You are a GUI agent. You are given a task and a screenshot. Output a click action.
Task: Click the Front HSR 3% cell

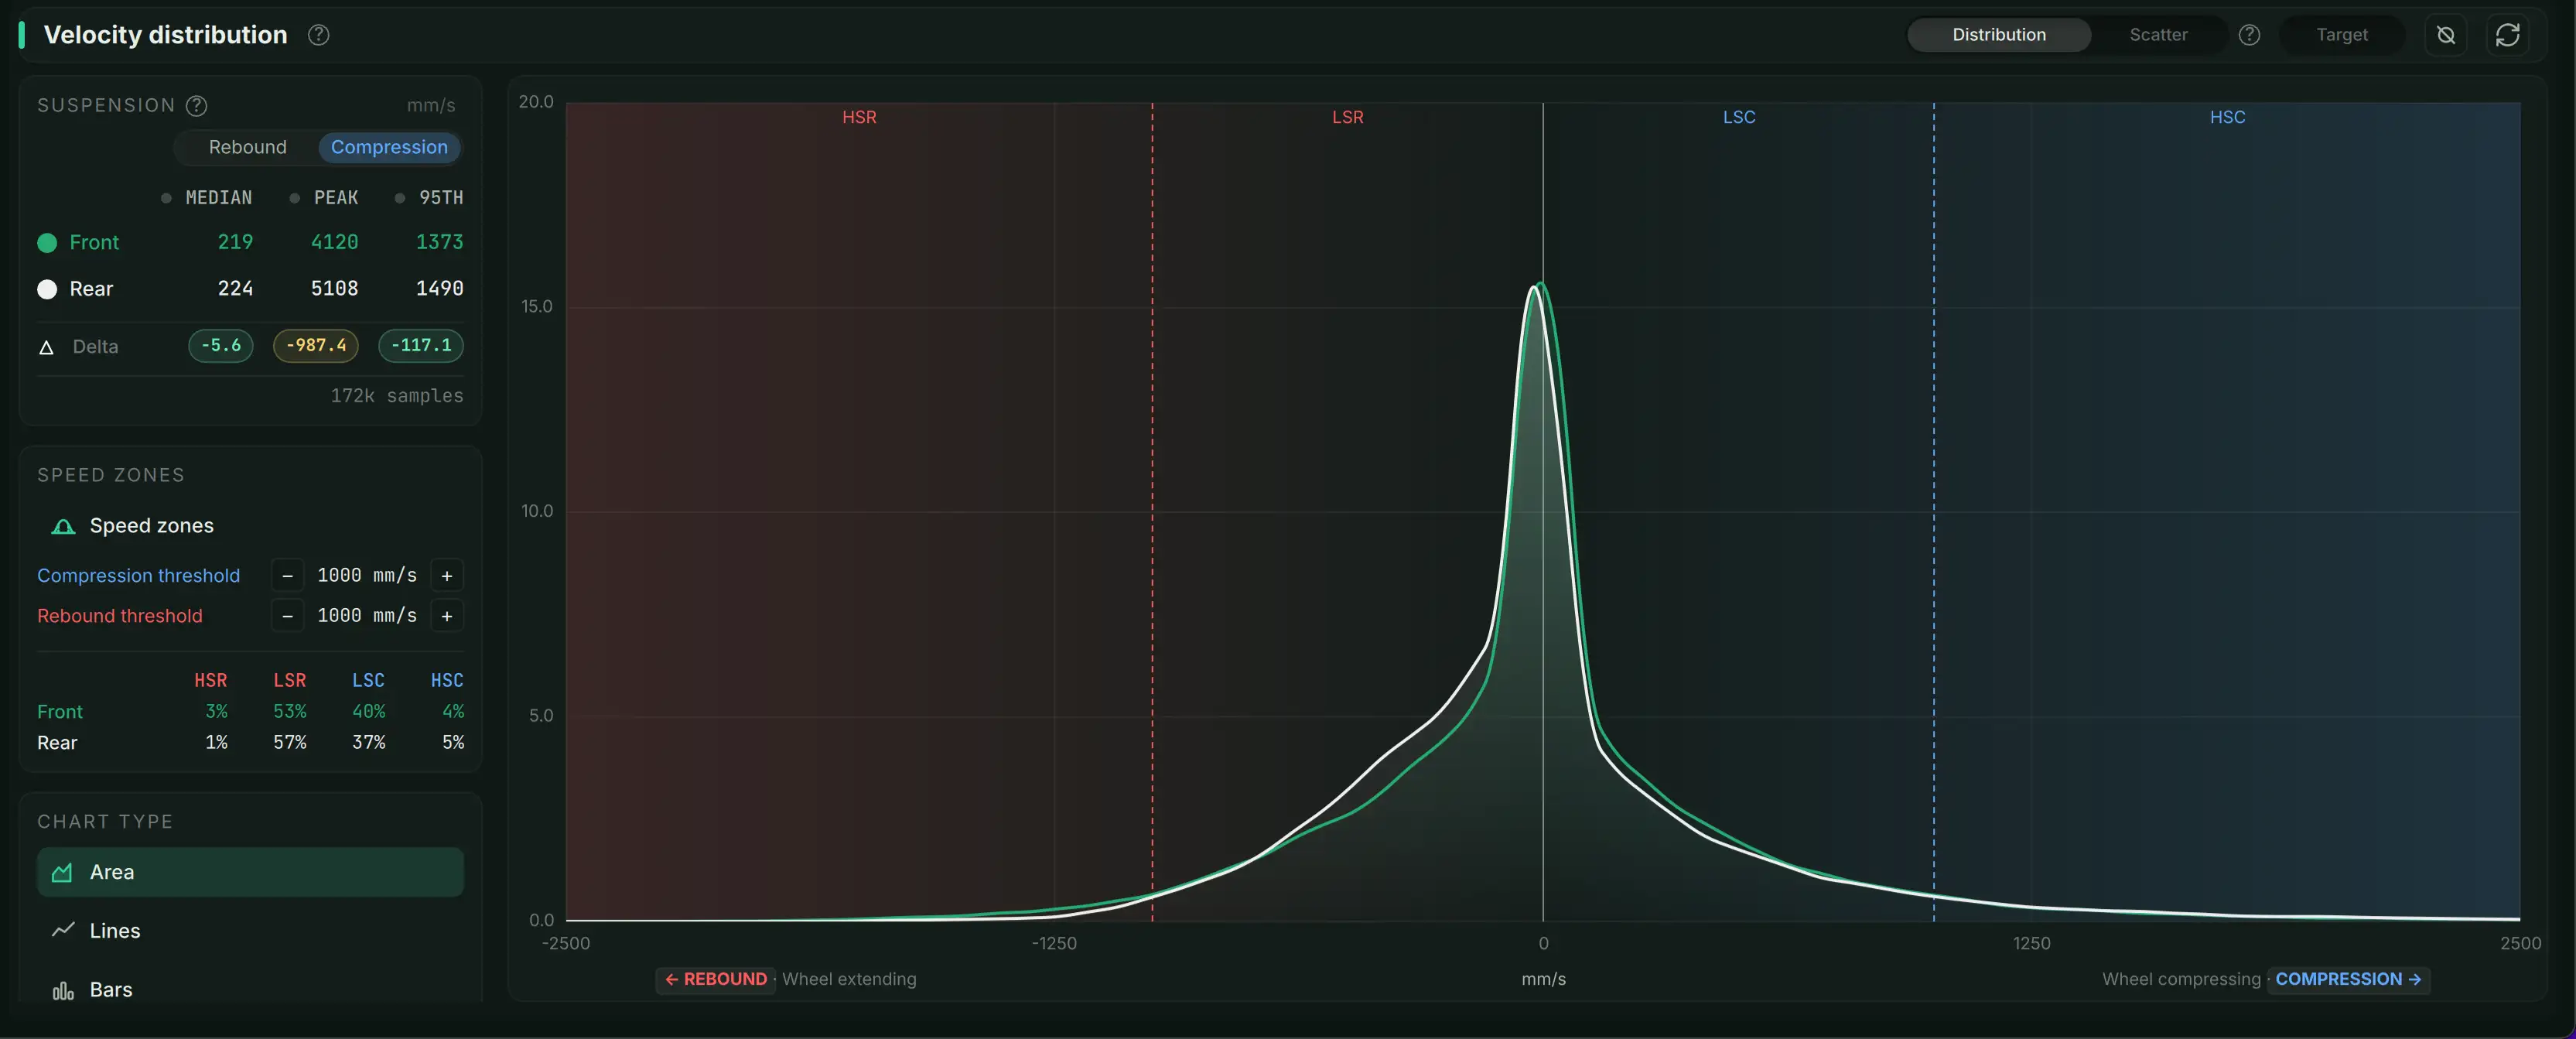click(x=216, y=712)
